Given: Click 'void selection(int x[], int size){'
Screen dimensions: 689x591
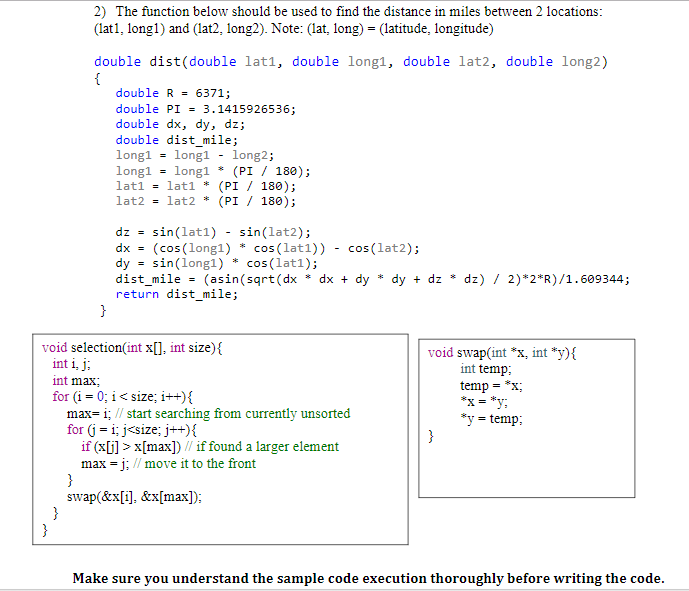Looking at the screenshot, I should click(132, 348).
